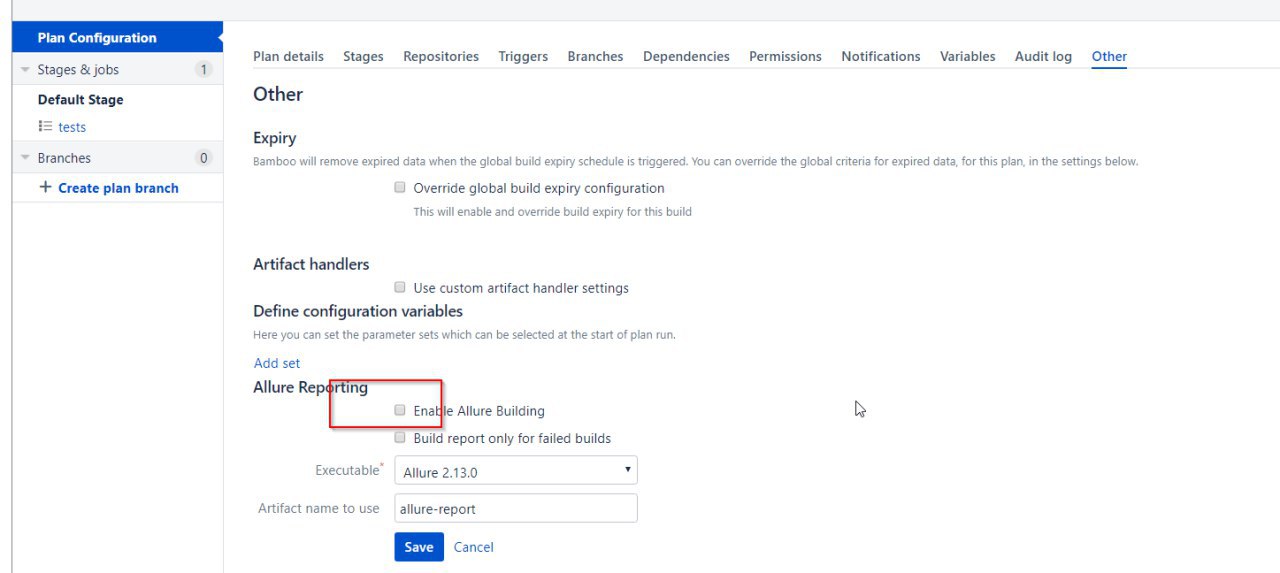Open the Audit log tab

1043,57
